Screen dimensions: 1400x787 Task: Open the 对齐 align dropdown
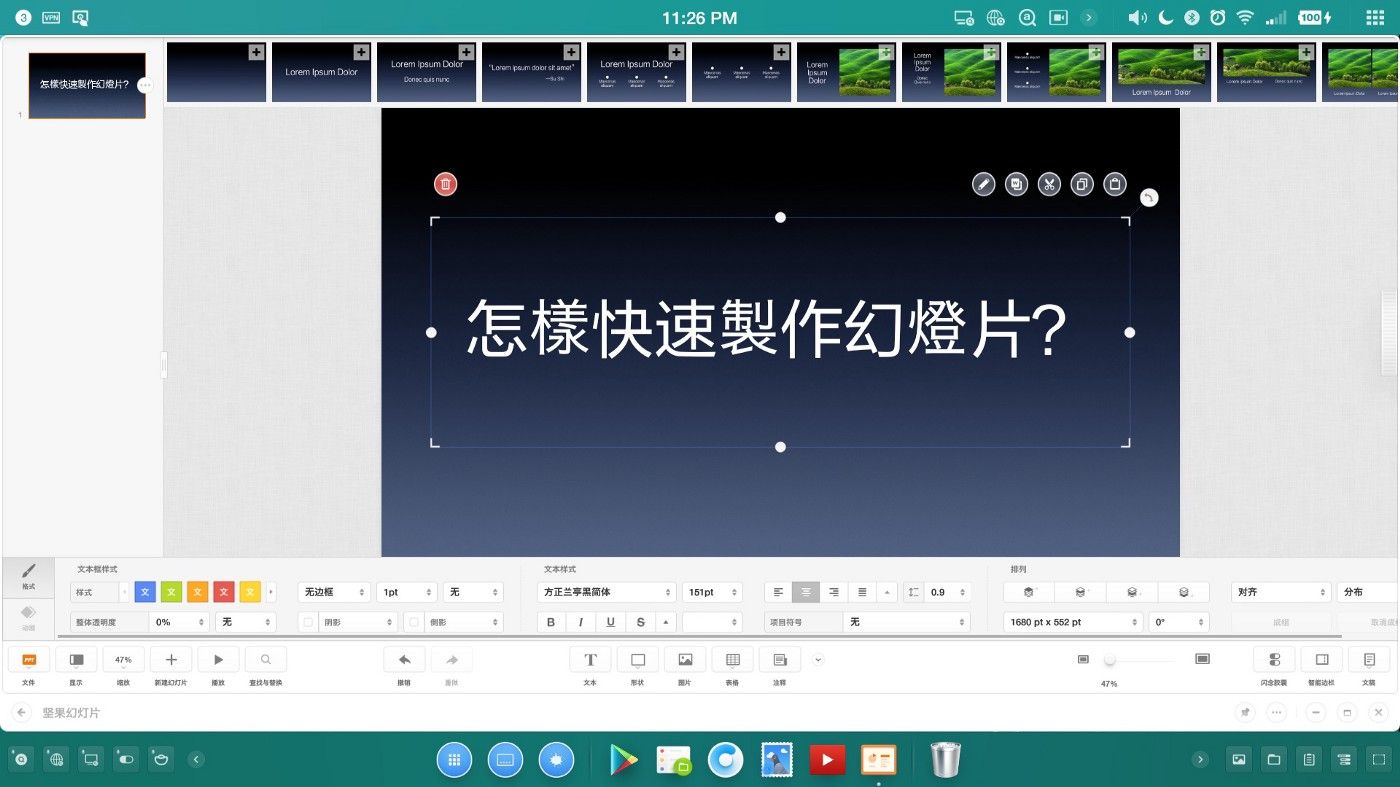point(1280,592)
